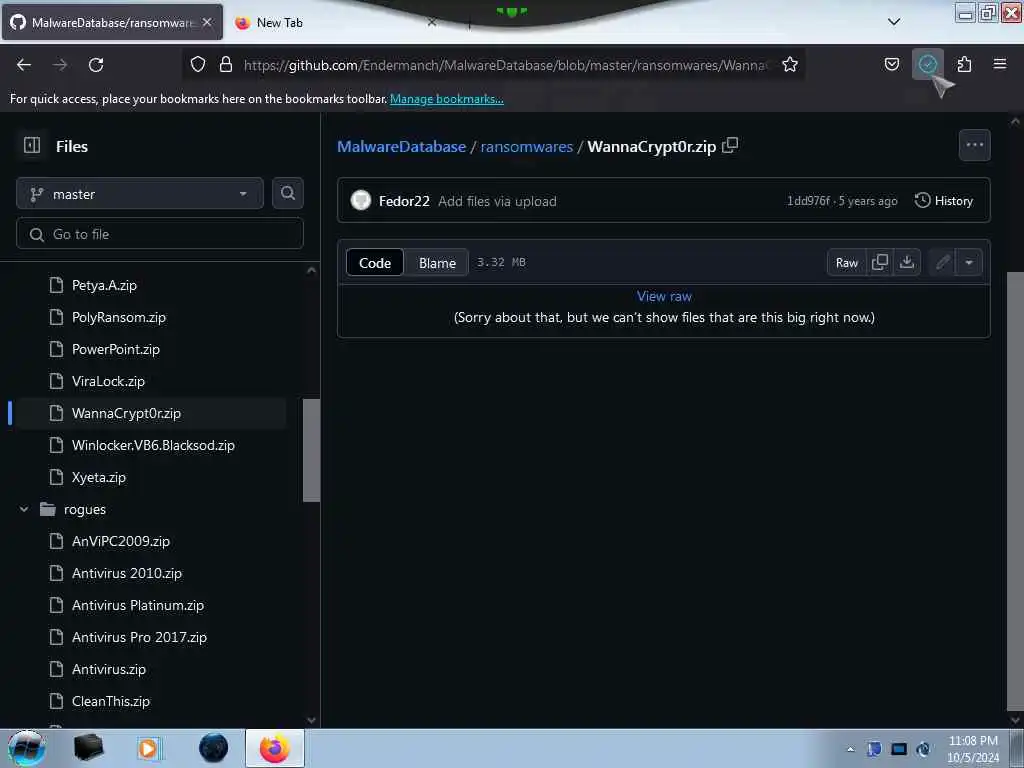Open the Firefox hamburger menu

point(1000,64)
